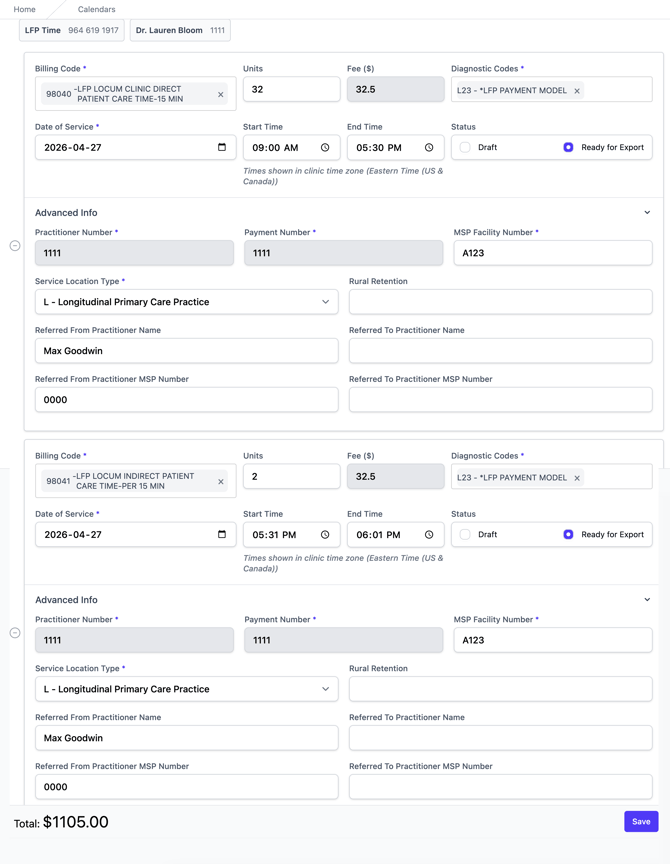Click the Save button
670x864 pixels.
[x=641, y=821]
